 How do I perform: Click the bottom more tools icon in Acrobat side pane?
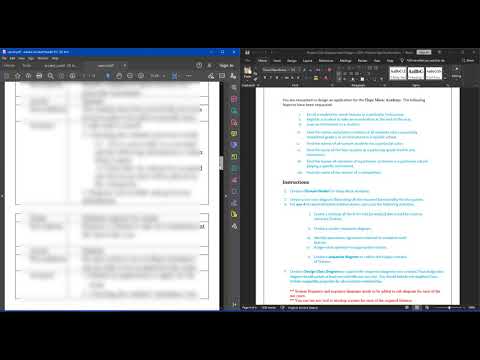click(x=234, y=226)
